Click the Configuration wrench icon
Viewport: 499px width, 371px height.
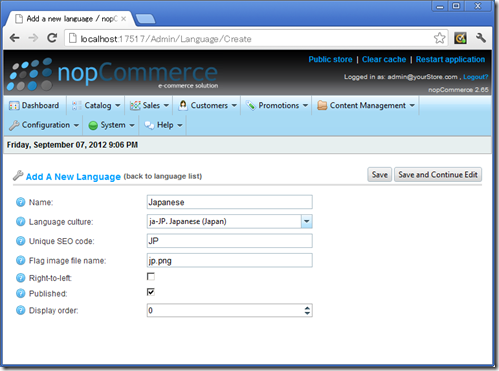click(x=14, y=125)
